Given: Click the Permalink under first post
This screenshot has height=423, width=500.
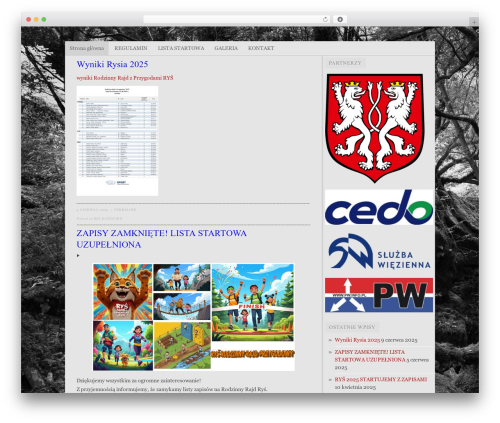Looking at the screenshot, I should point(125,210).
